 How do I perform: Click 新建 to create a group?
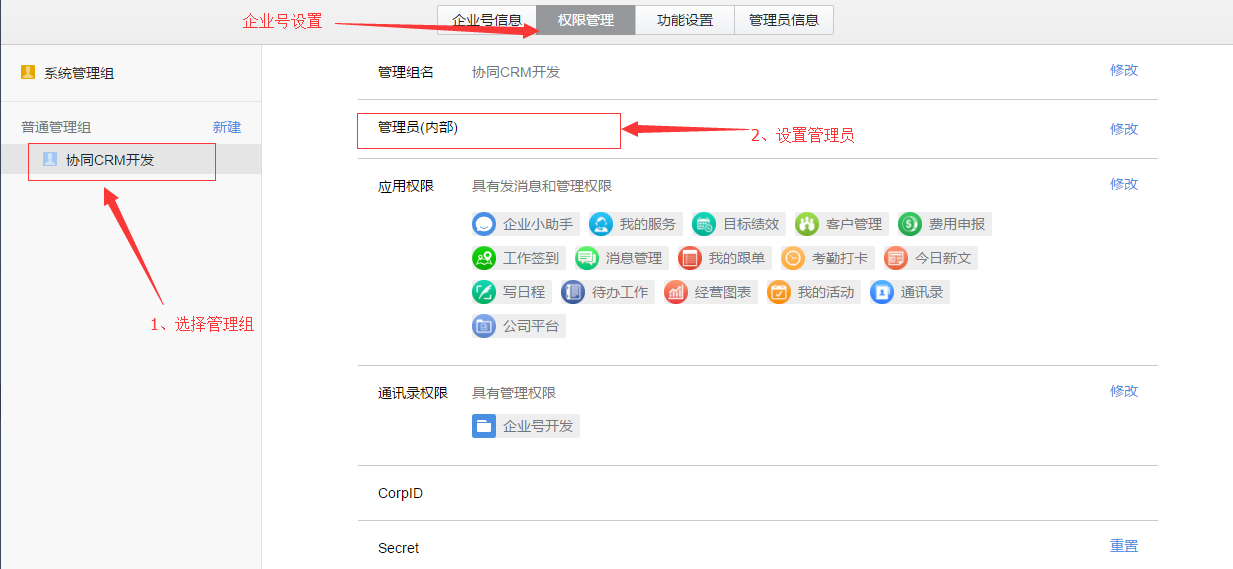click(x=227, y=127)
